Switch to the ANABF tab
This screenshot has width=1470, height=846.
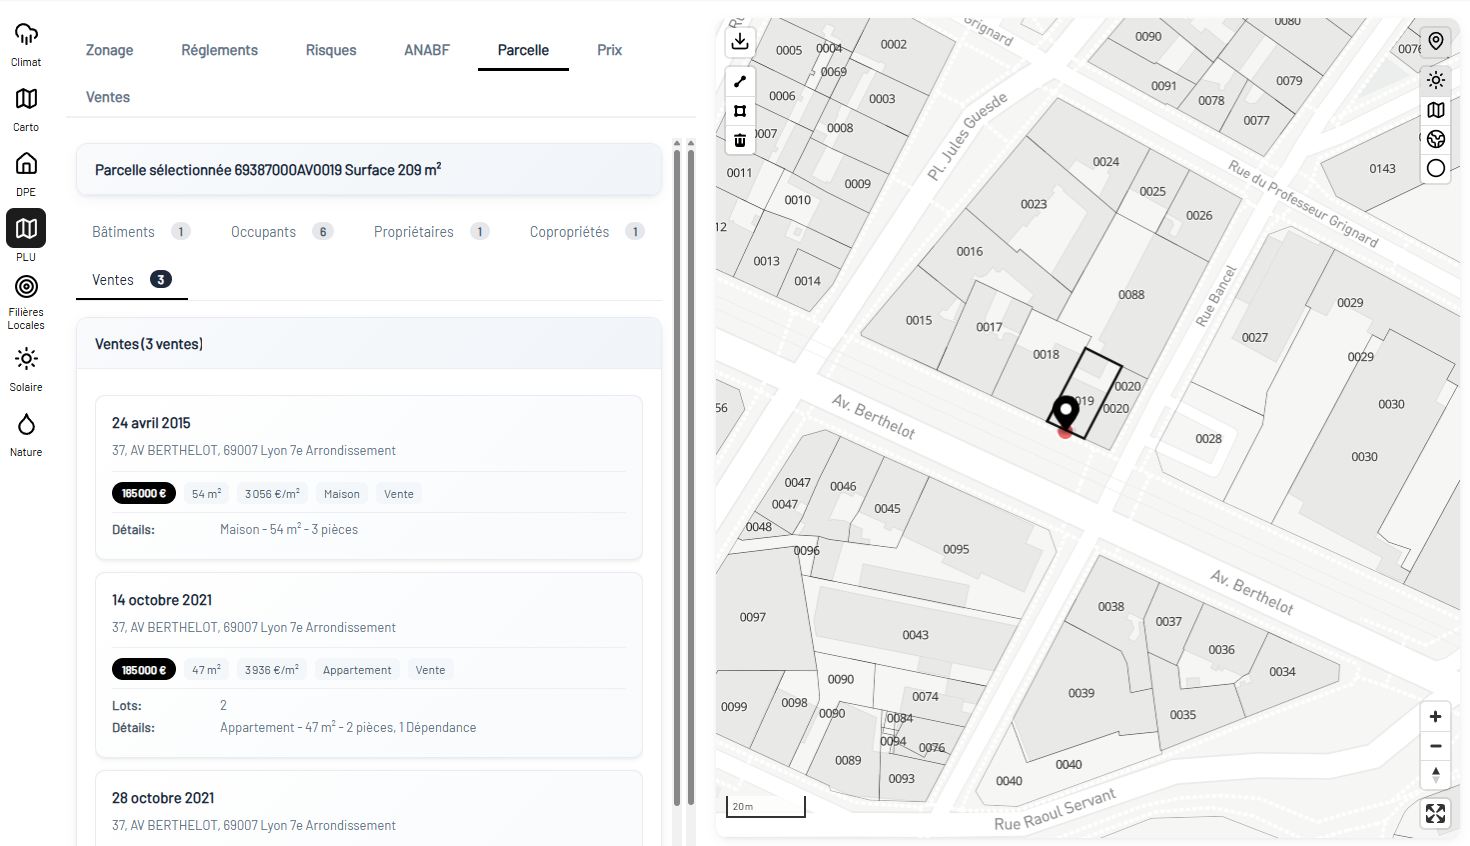(x=427, y=50)
